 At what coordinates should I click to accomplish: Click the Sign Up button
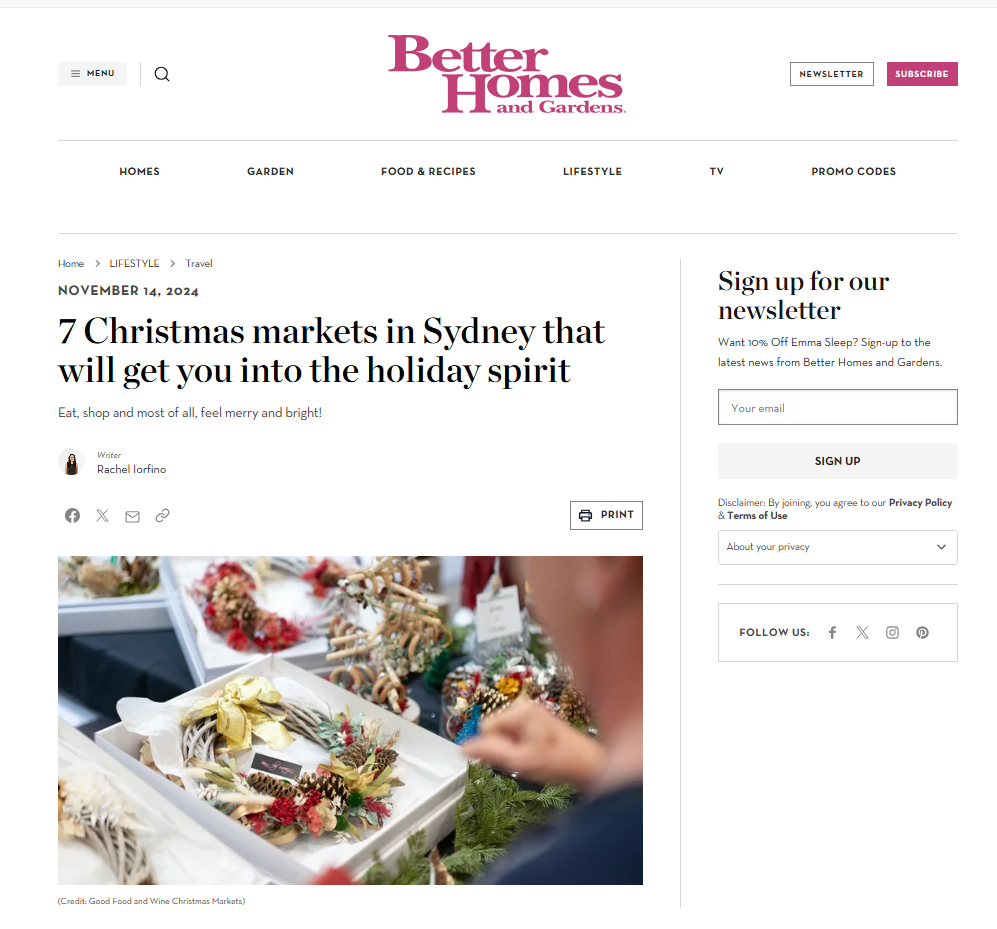pos(837,461)
